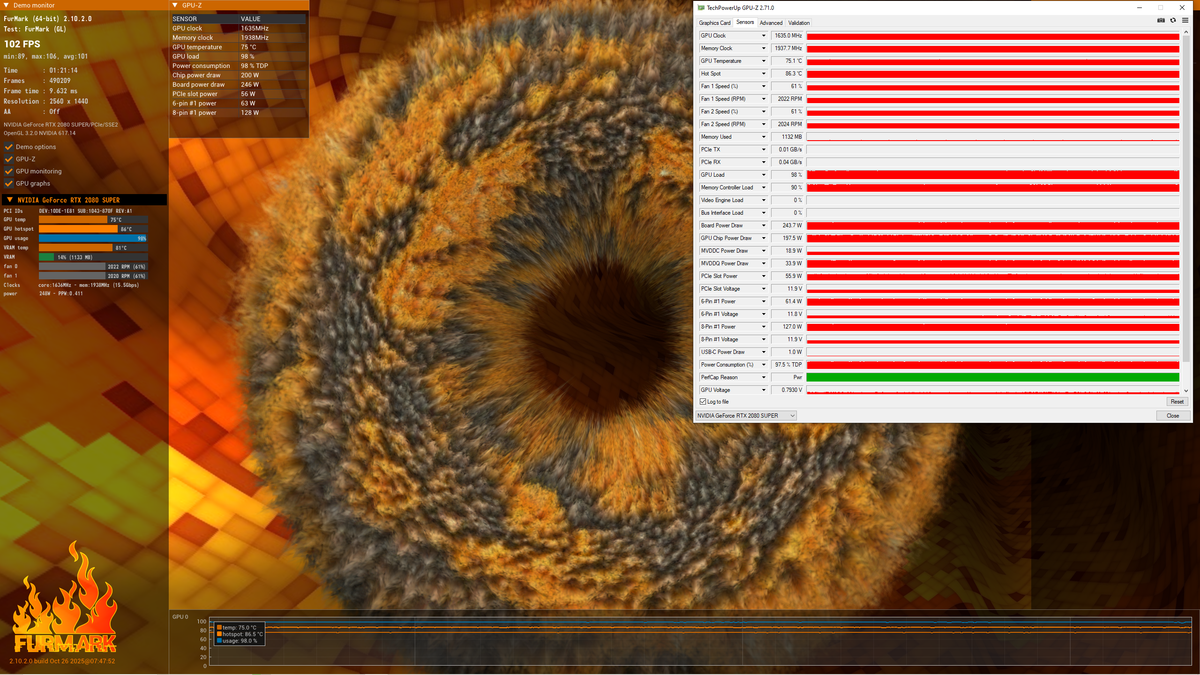Disable the GPU monitoring checkbox
The width and height of the screenshot is (1200, 675).
pyautogui.click(x=9, y=171)
